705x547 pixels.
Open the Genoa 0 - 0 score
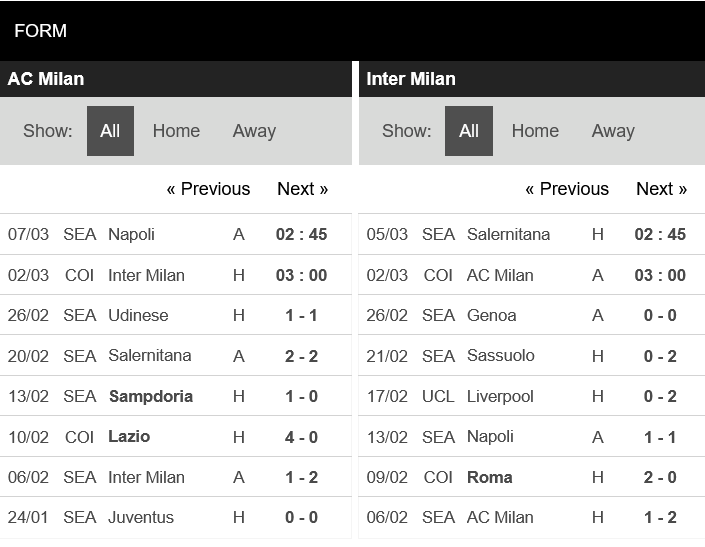tap(660, 315)
